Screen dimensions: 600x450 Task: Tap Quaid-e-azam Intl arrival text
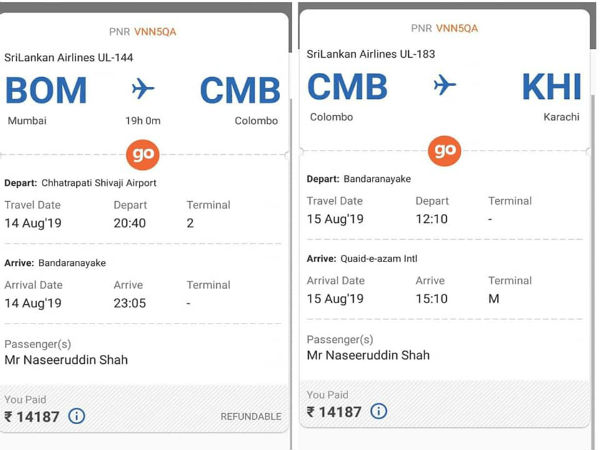(379, 259)
